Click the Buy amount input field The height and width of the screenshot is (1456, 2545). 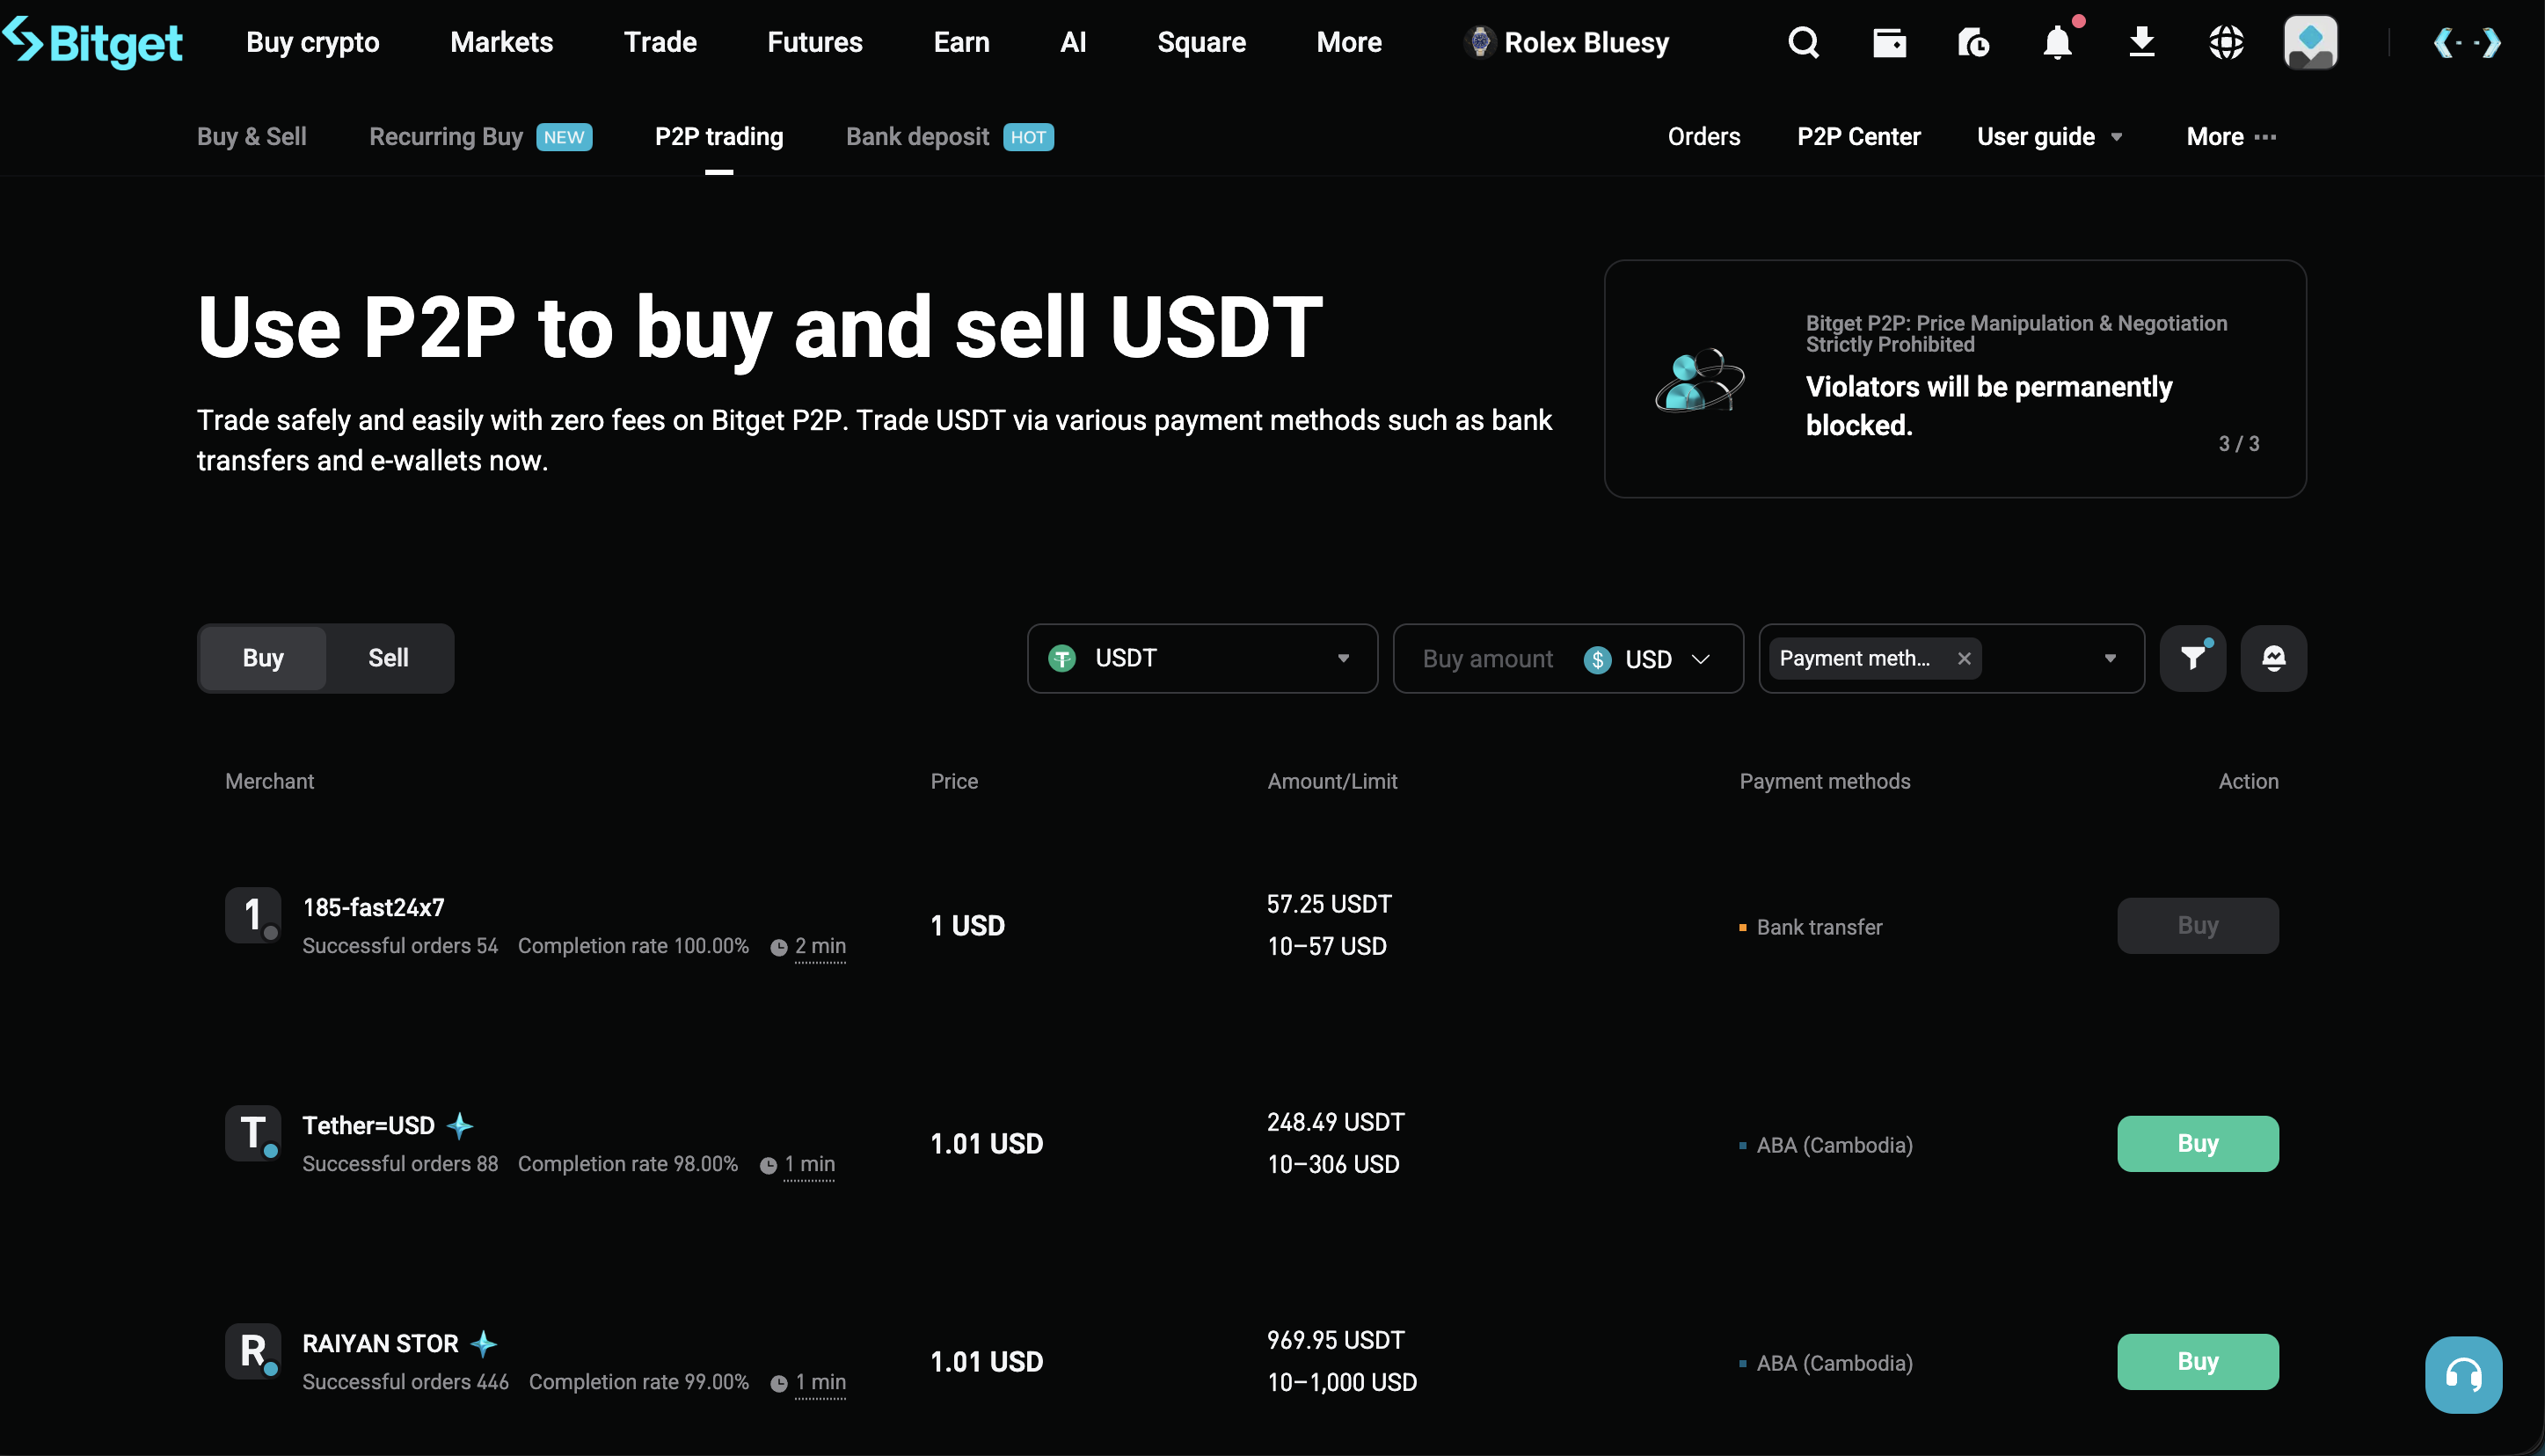(1488, 659)
